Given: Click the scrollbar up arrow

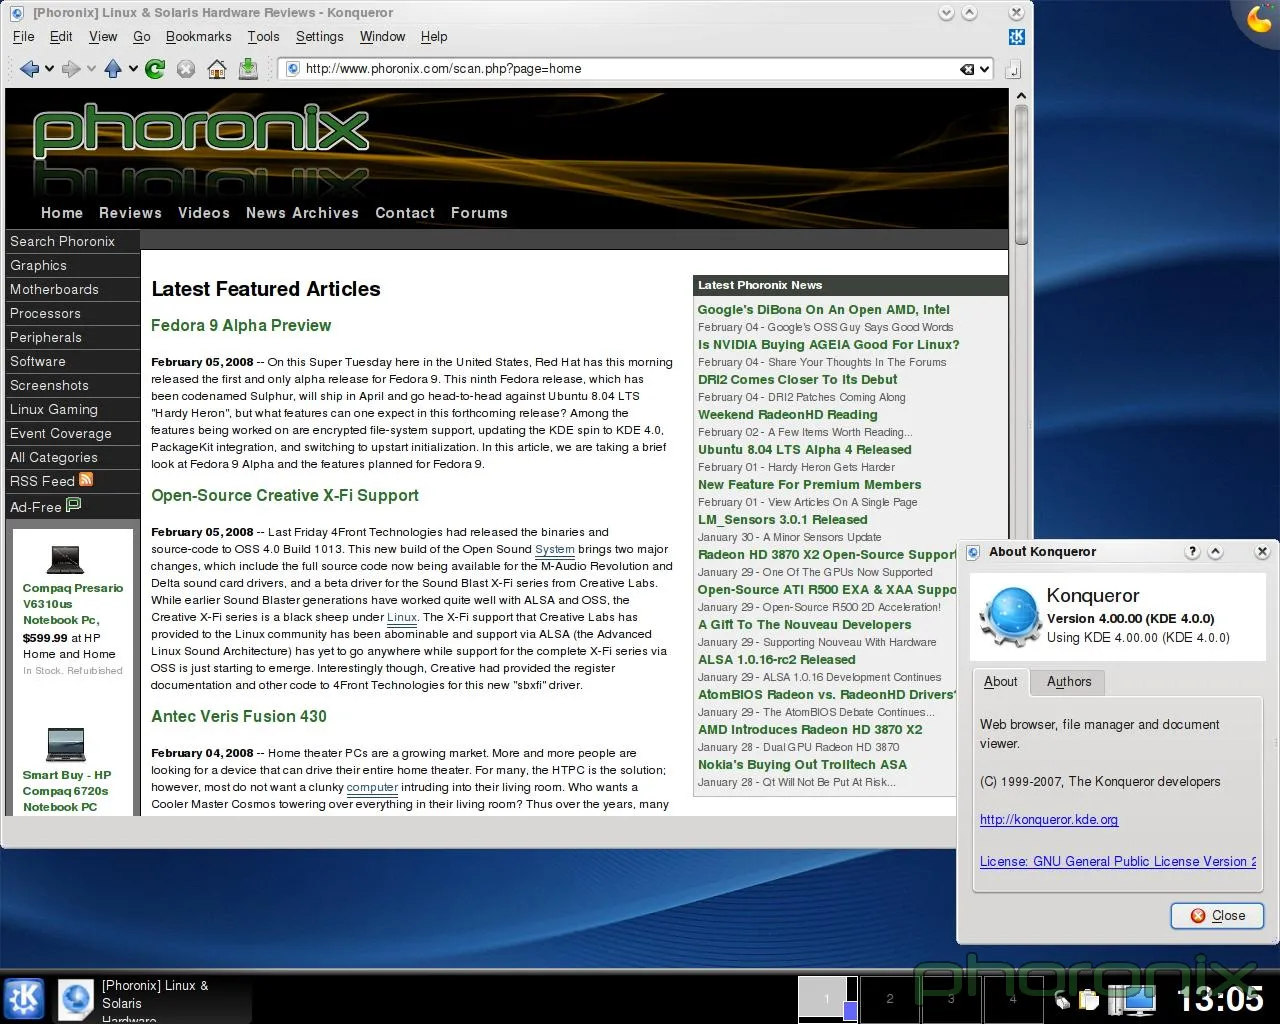Looking at the screenshot, I should coord(1021,96).
